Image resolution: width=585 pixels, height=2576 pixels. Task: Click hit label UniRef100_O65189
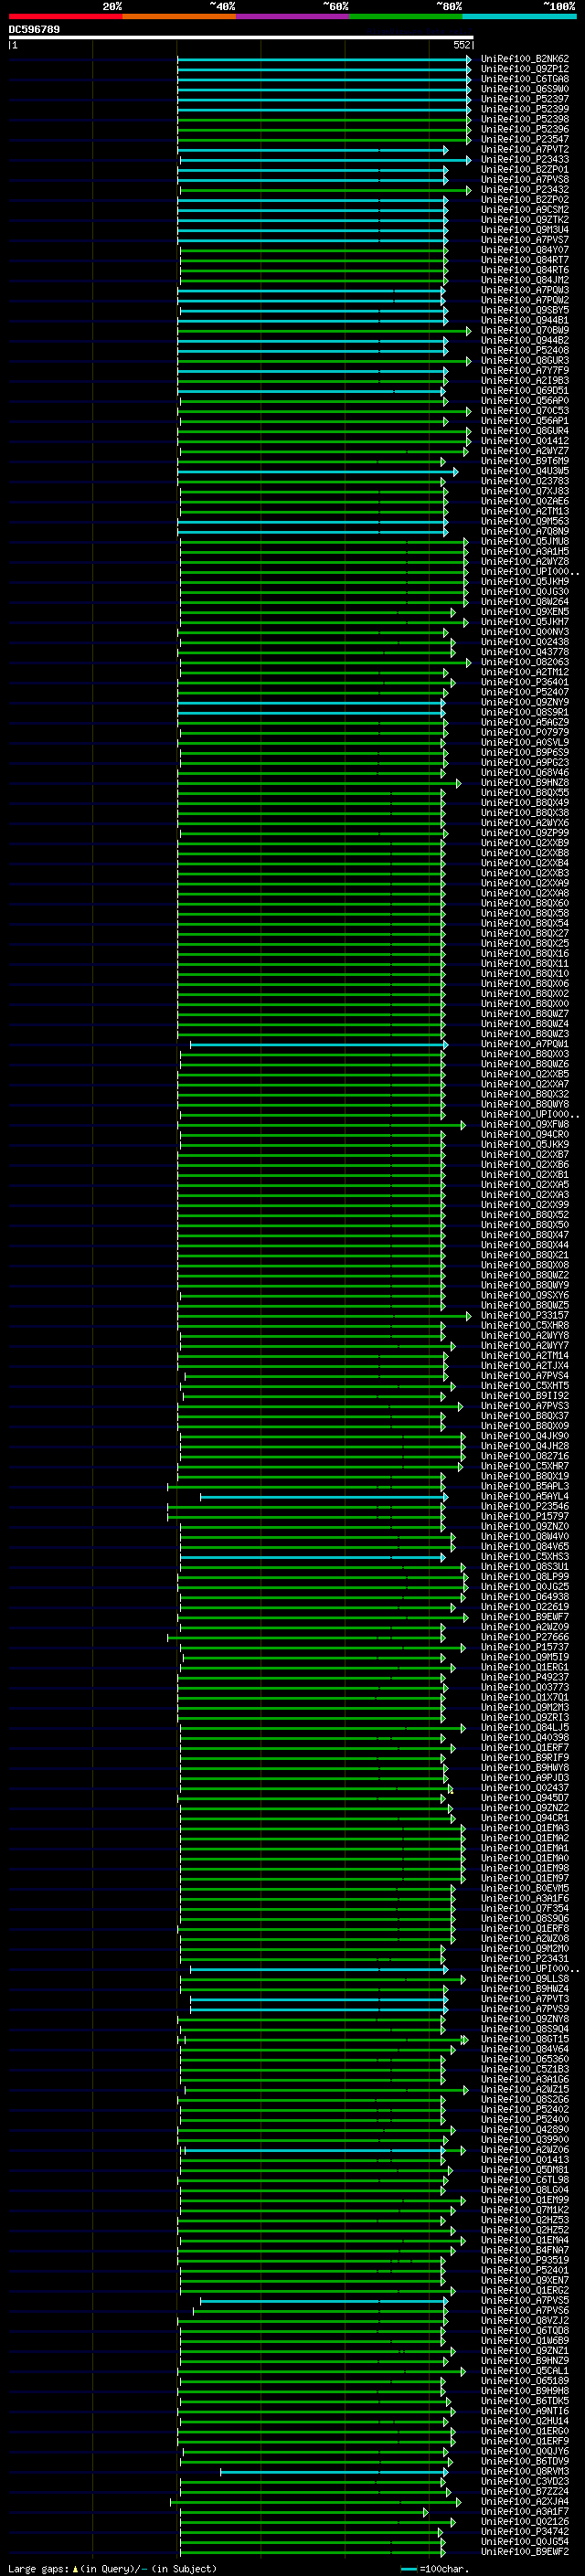525,2380
